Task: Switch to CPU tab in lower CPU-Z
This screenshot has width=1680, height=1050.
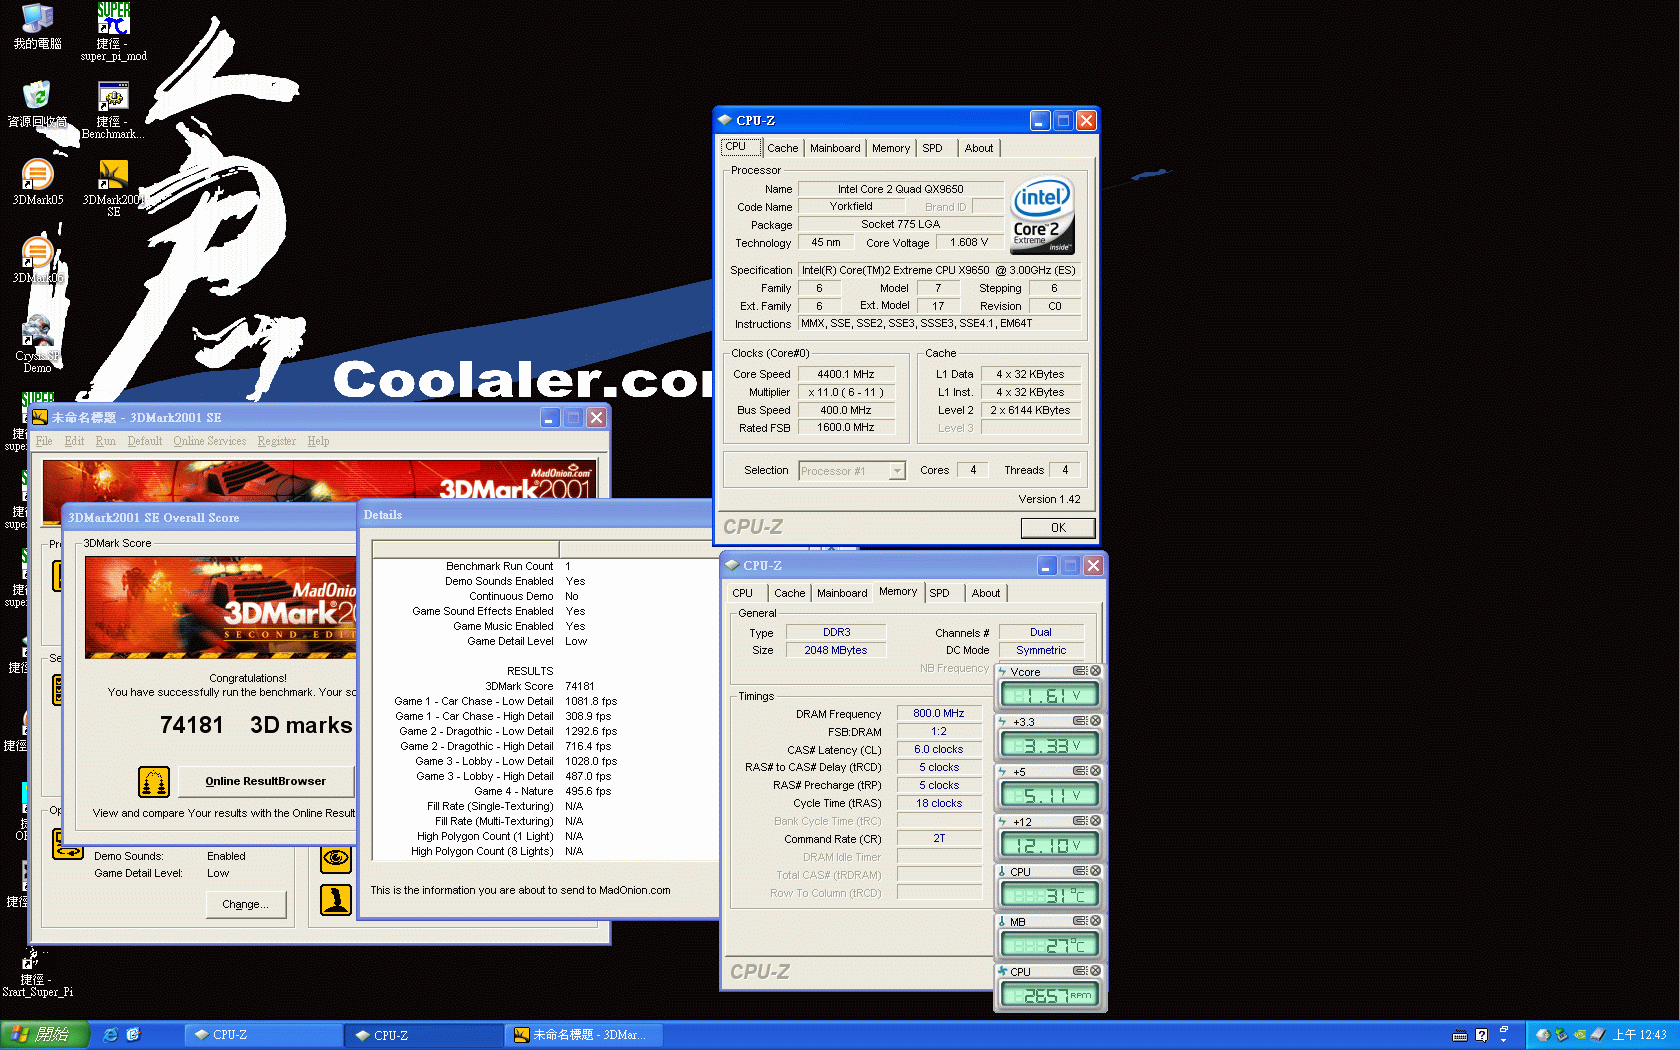Action: point(743,593)
